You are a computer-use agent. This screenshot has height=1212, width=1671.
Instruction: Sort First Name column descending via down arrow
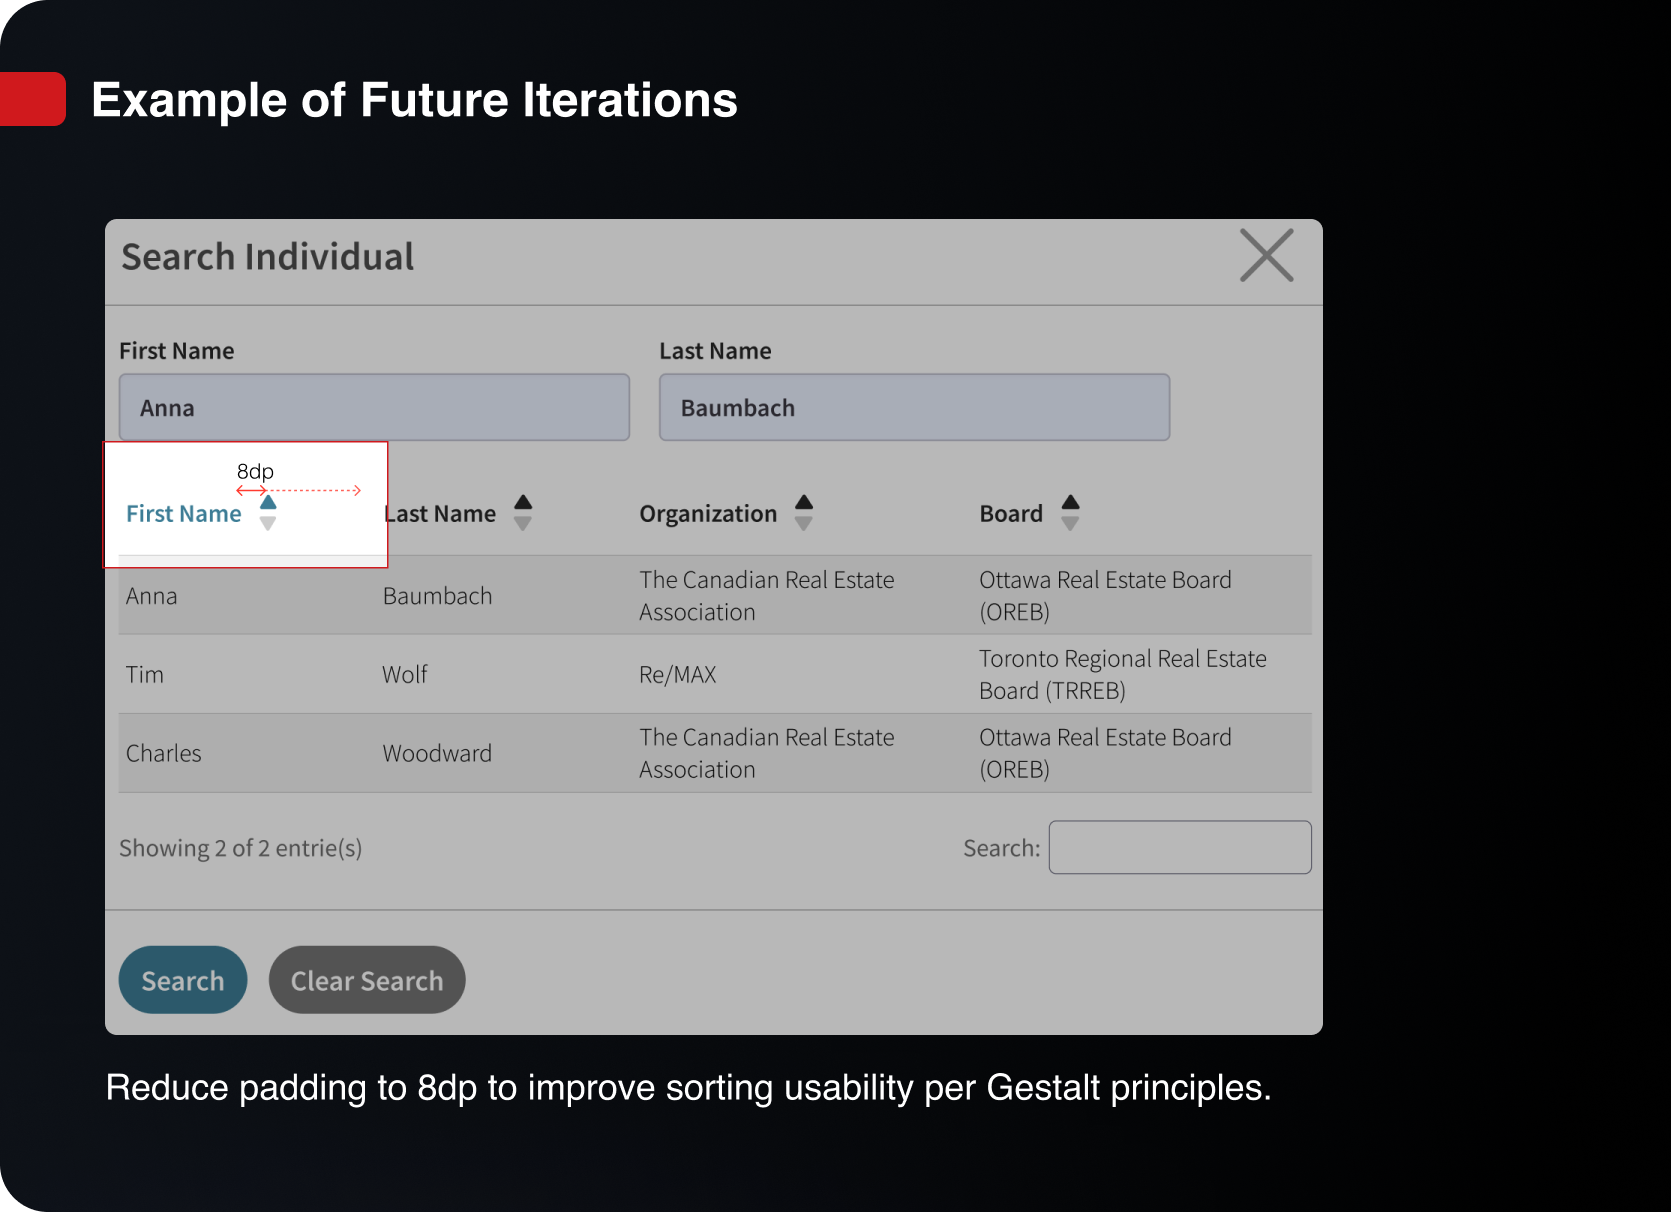coord(268,525)
